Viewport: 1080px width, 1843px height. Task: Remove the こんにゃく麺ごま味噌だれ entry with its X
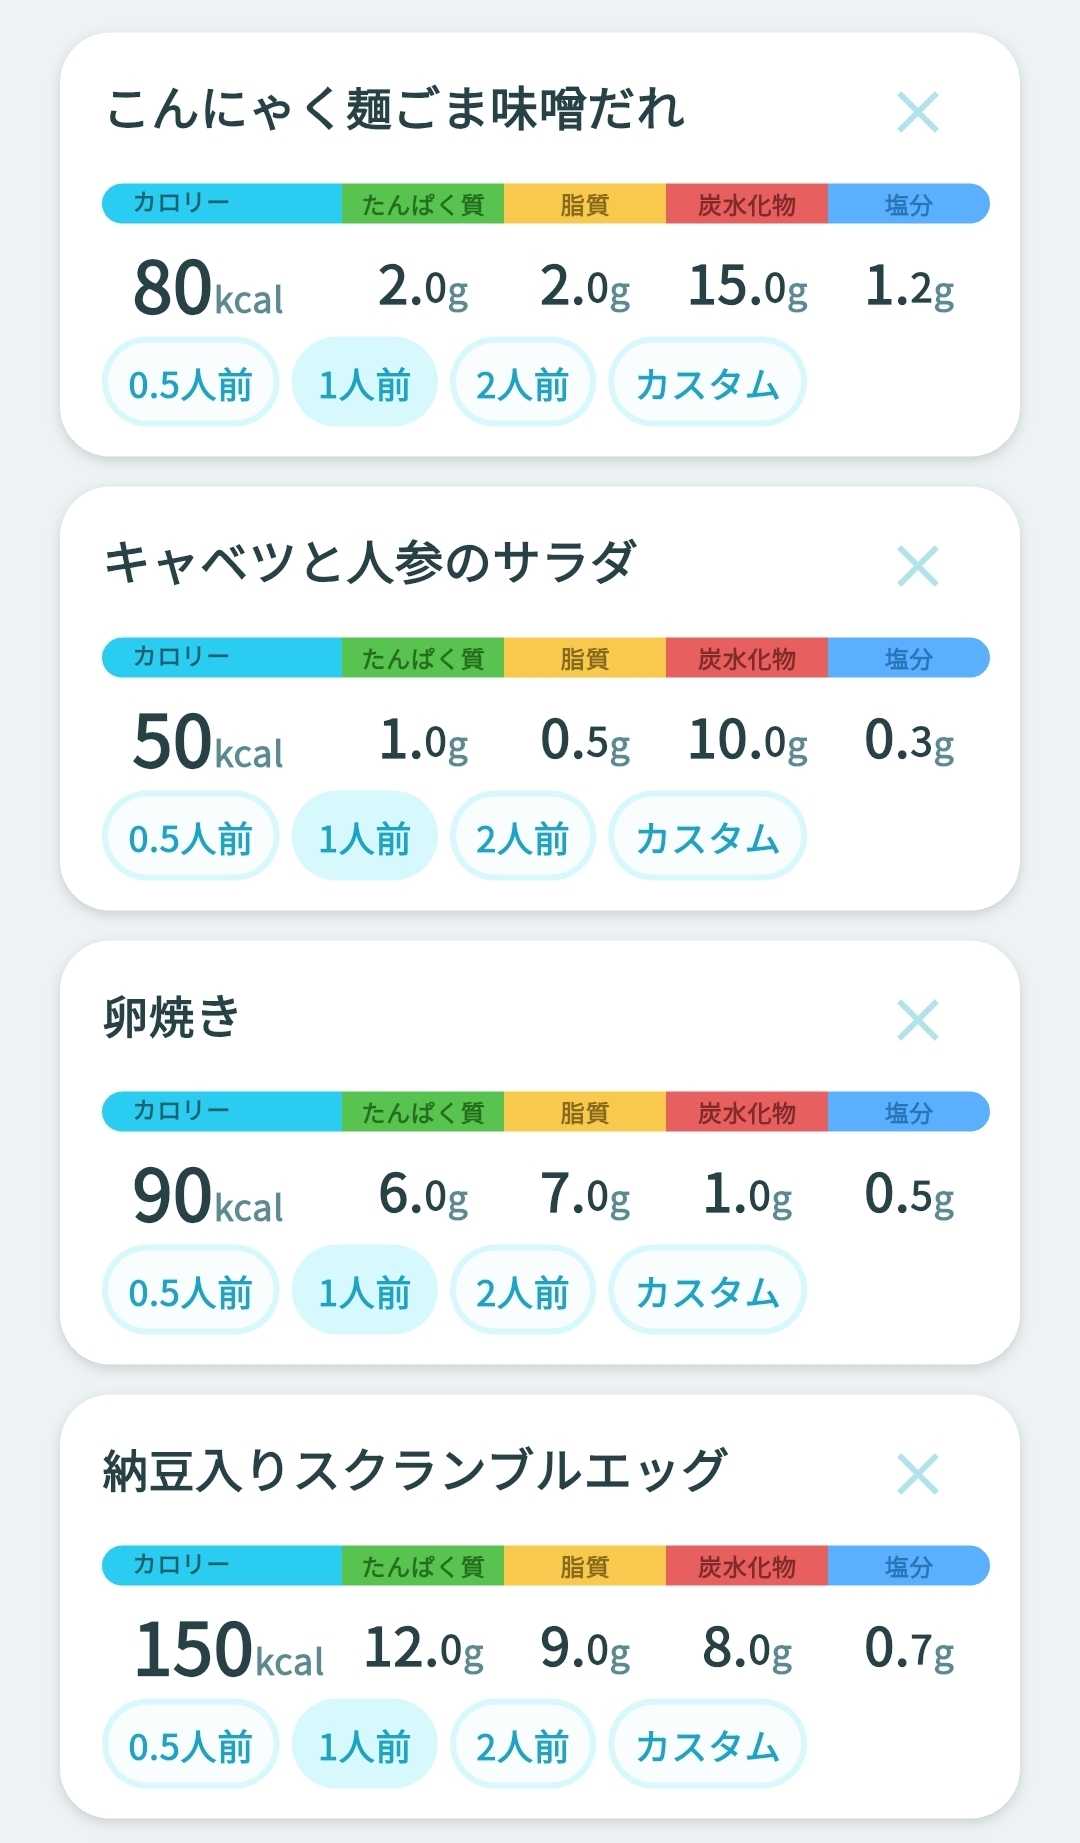(x=917, y=112)
